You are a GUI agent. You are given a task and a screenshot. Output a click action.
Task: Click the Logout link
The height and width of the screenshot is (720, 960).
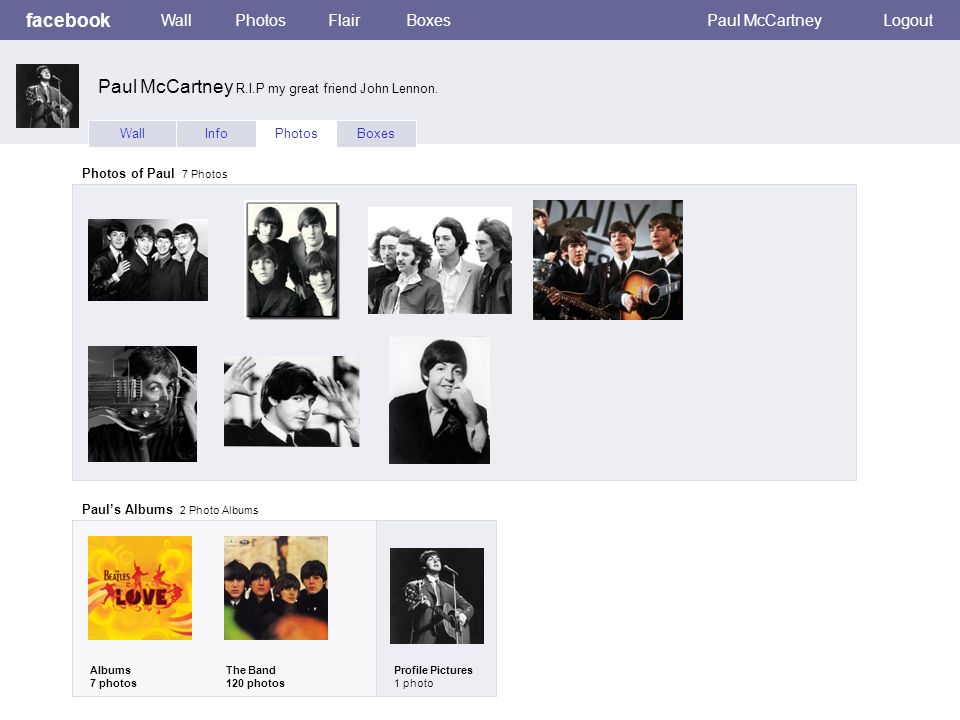[907, 20]
